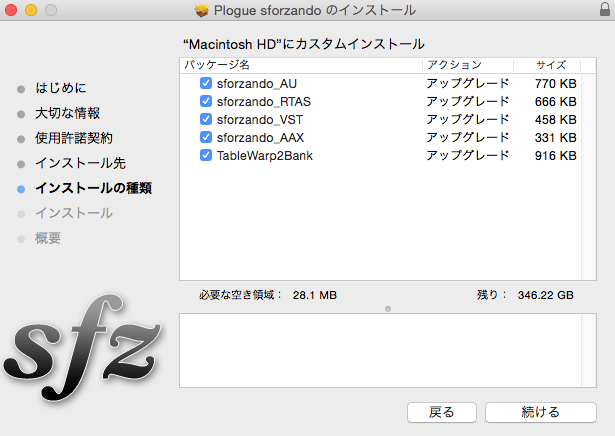Screen dimensions: 615x436
Task: Click the 458 KB size value
Action: pos(555,120)
